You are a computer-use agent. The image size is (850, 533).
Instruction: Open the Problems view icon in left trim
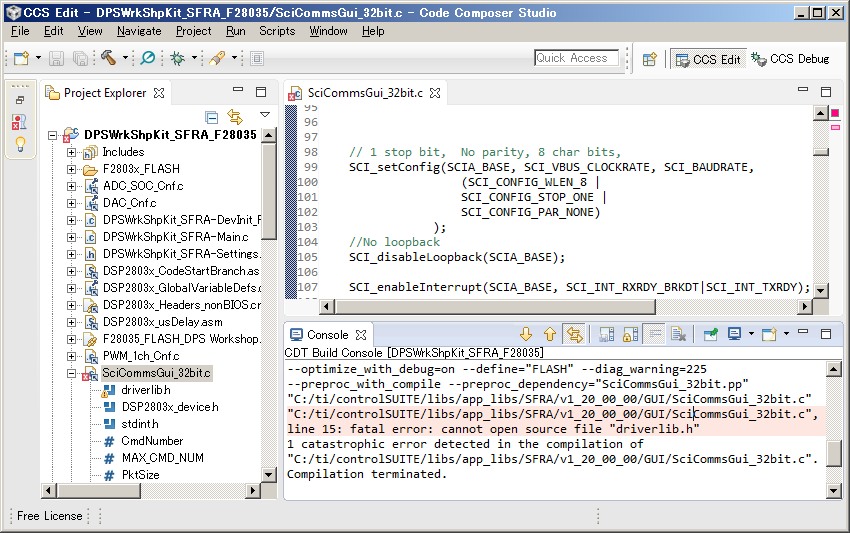coord(19,122)
